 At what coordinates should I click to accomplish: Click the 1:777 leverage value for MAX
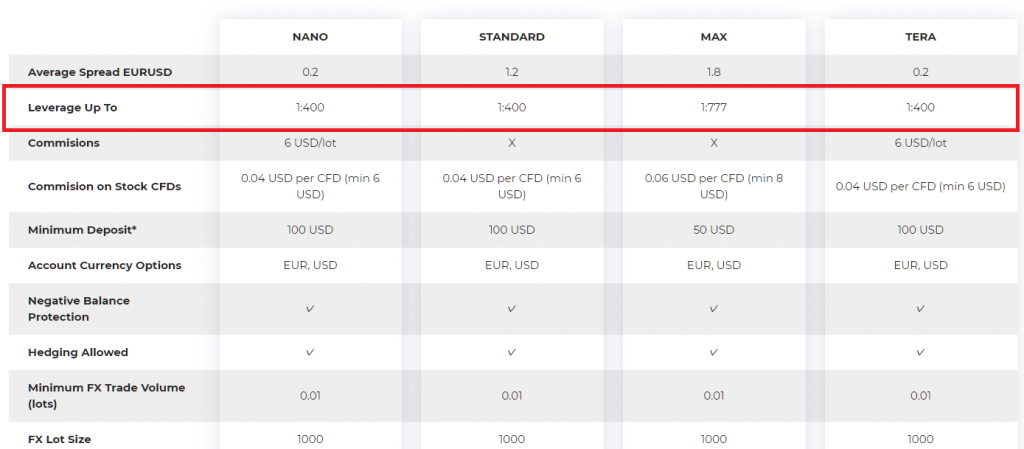pos(714,108)
